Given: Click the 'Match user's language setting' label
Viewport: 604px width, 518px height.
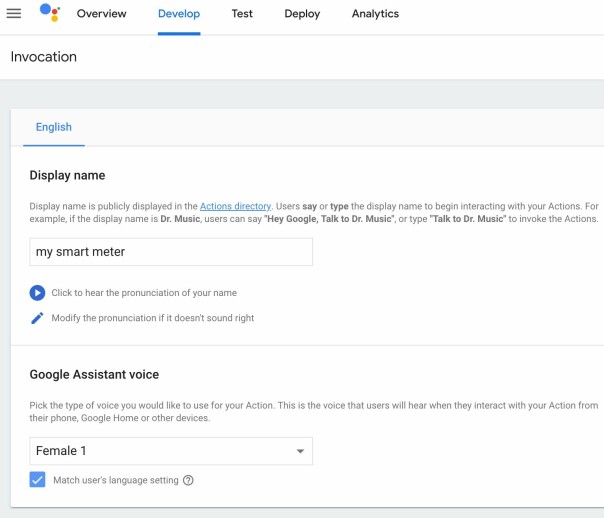Looking at the screenshot, I should pos(116,480).
